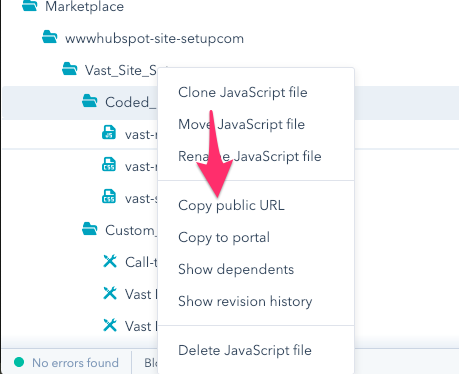Screen dimensions: 459x374
Task: Choose Delete JavaScript file
Action: 245,350
